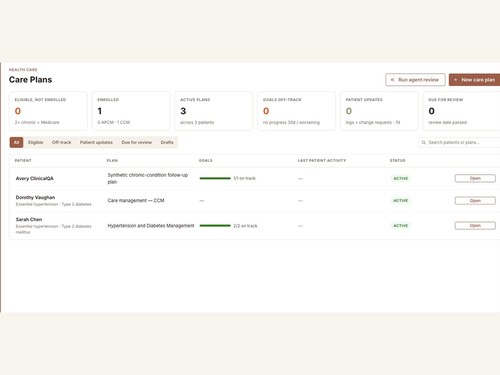Click Dorothy Vaughan's conditions subtitle

coord(54,204)
